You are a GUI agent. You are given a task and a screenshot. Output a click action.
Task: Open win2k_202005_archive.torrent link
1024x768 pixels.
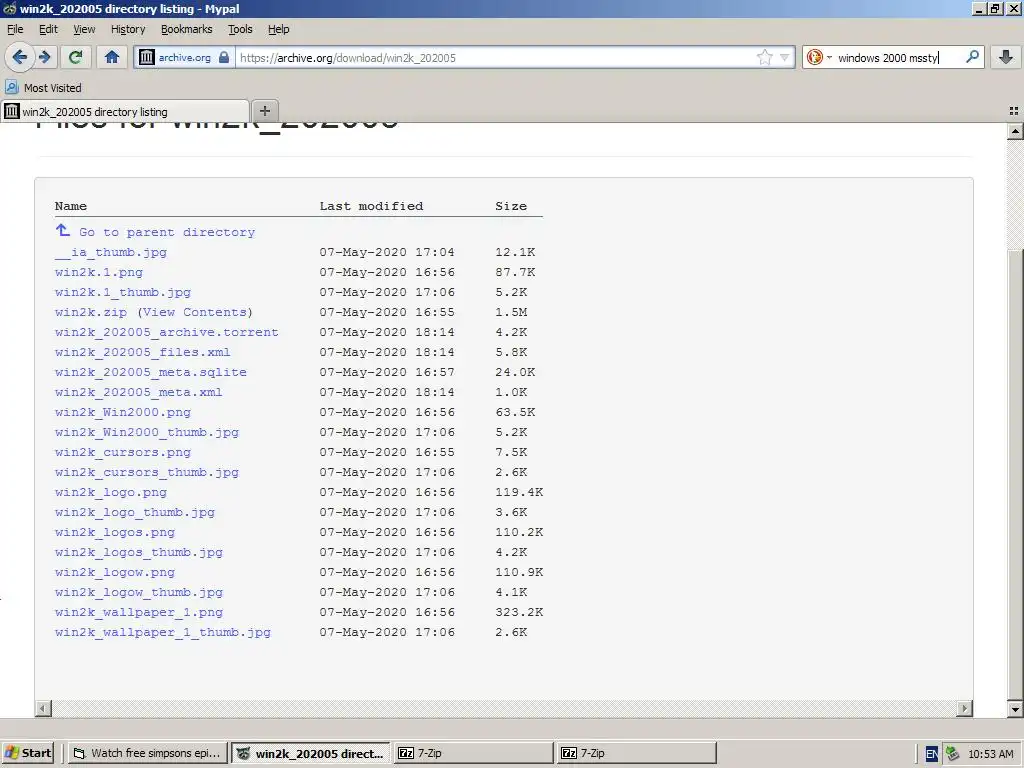click(167, 332)
